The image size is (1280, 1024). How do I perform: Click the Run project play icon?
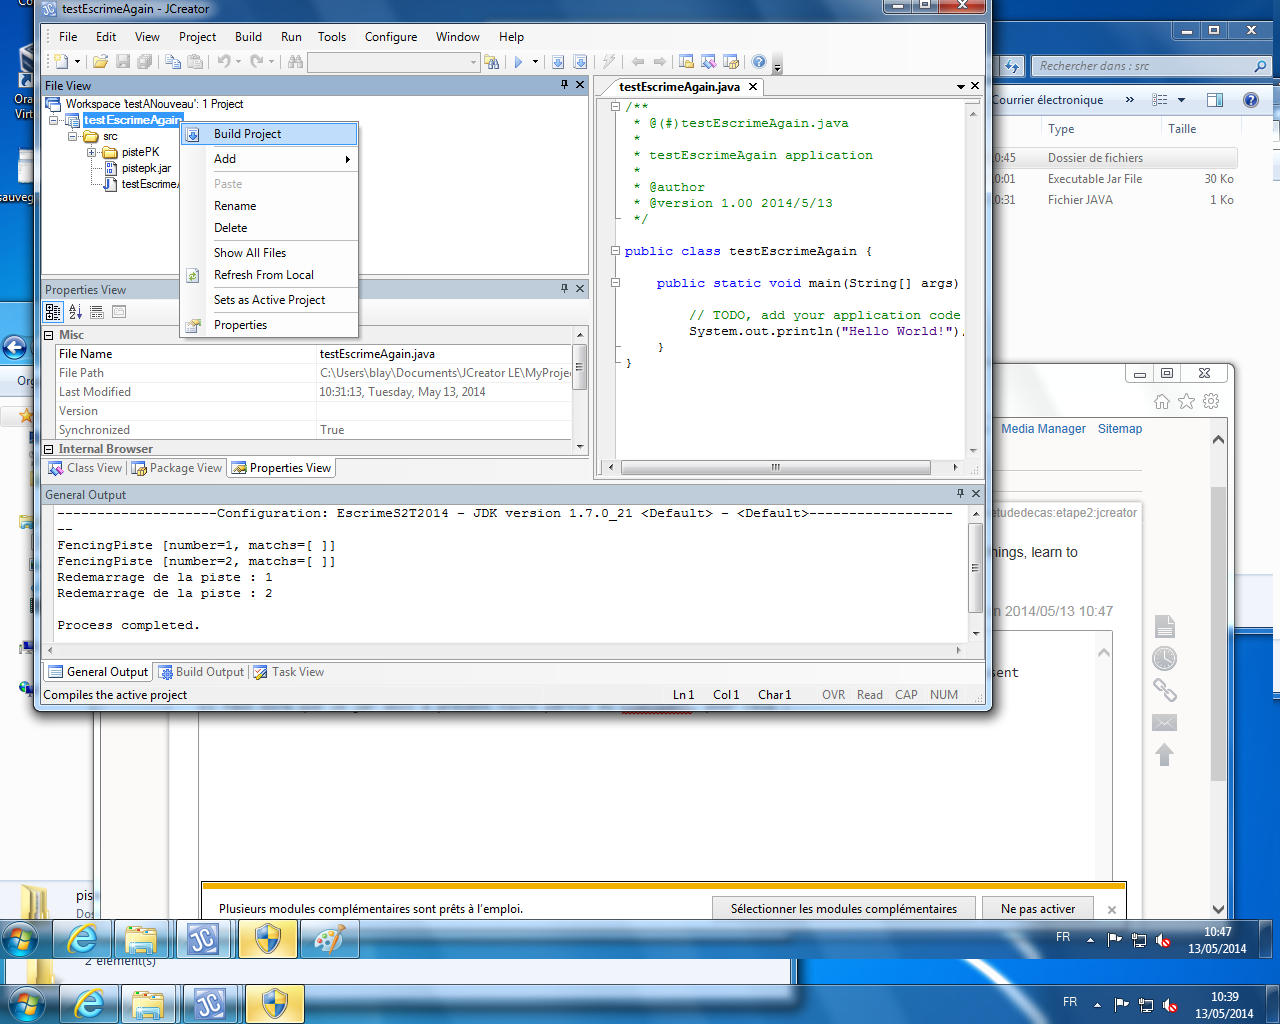518,62
